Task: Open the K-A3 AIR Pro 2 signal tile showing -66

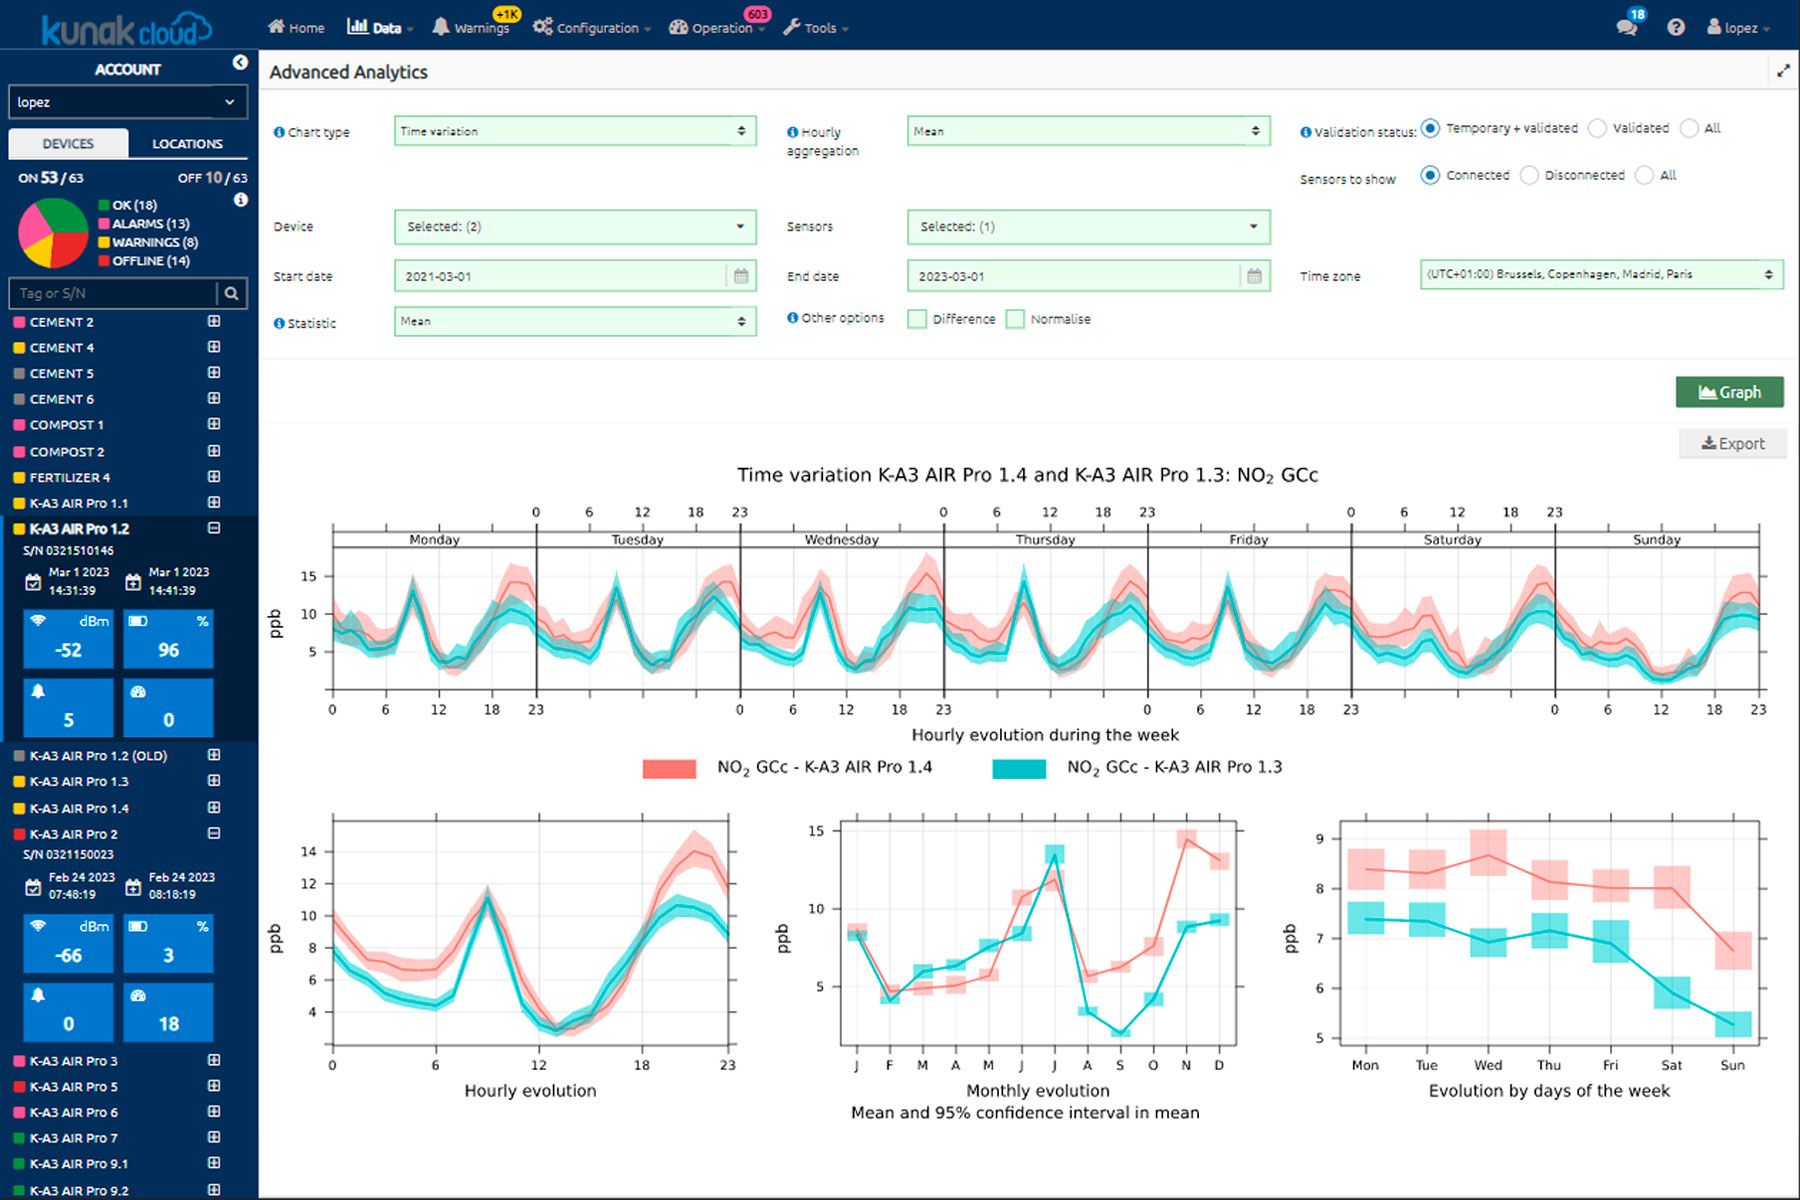Action: coord(68,943)
